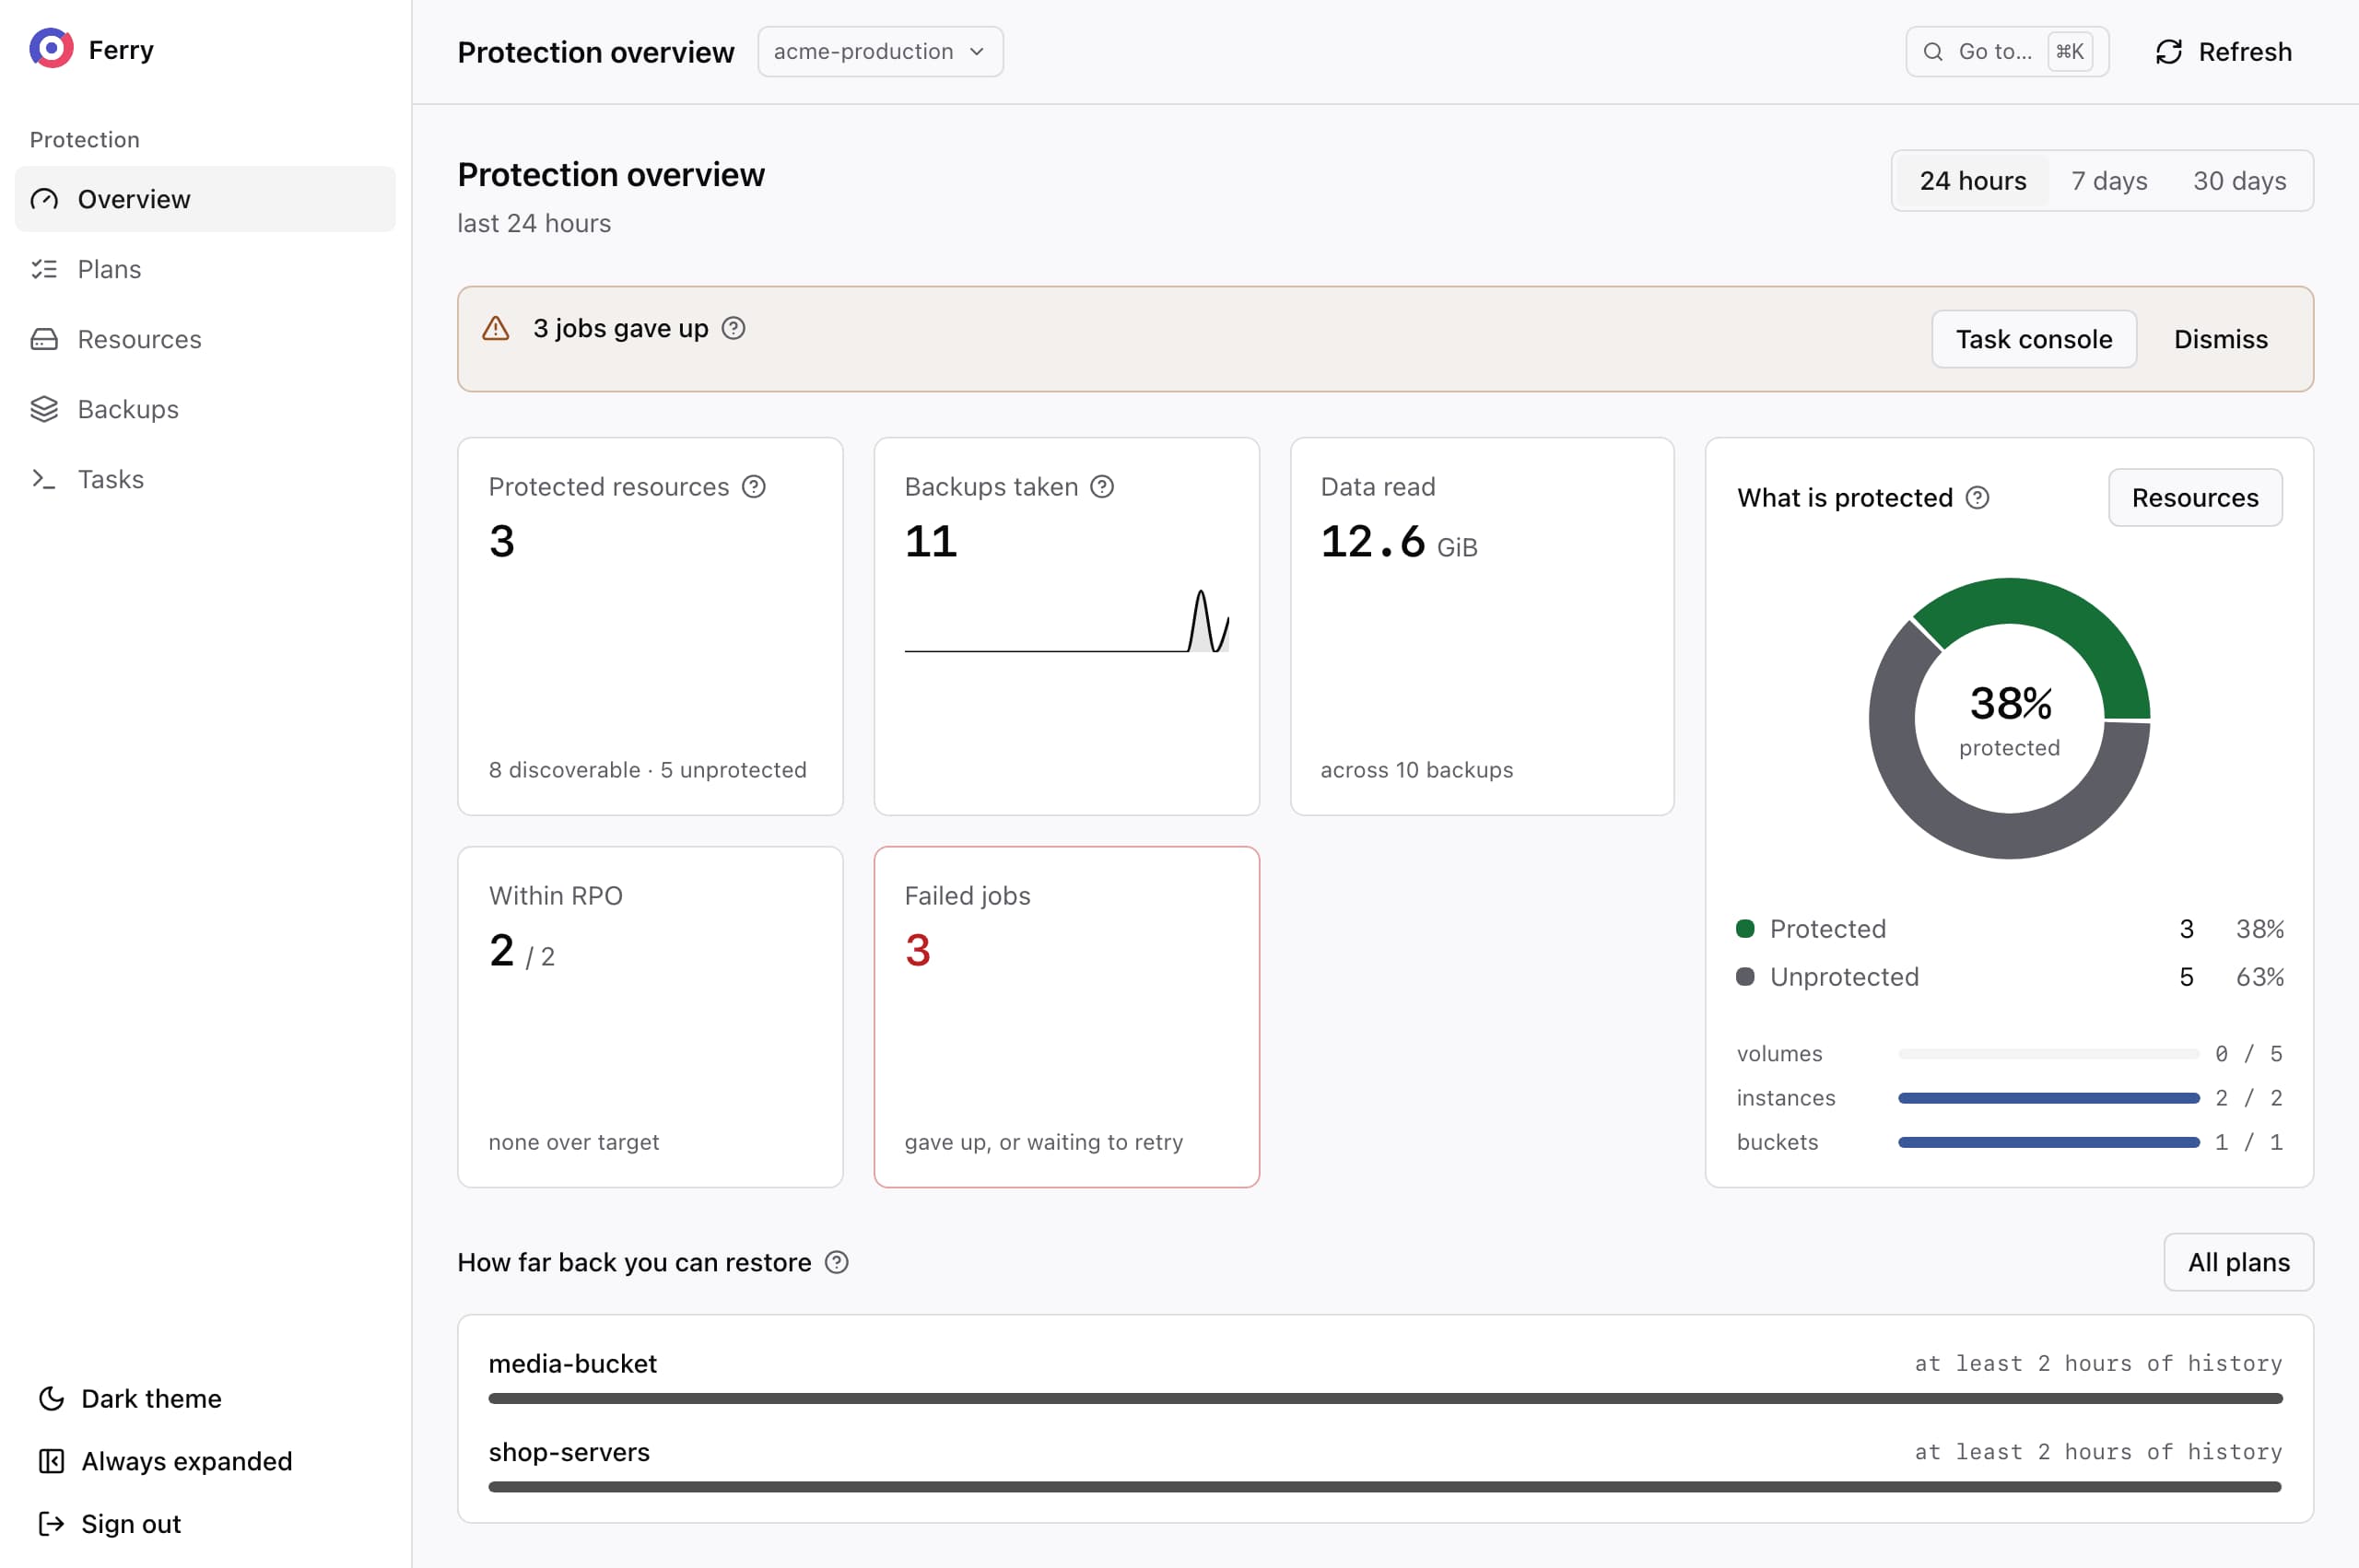Click the Resources button in What is protected
This screenshot has width=2359, height=1568.
(x=2195, y=498)
